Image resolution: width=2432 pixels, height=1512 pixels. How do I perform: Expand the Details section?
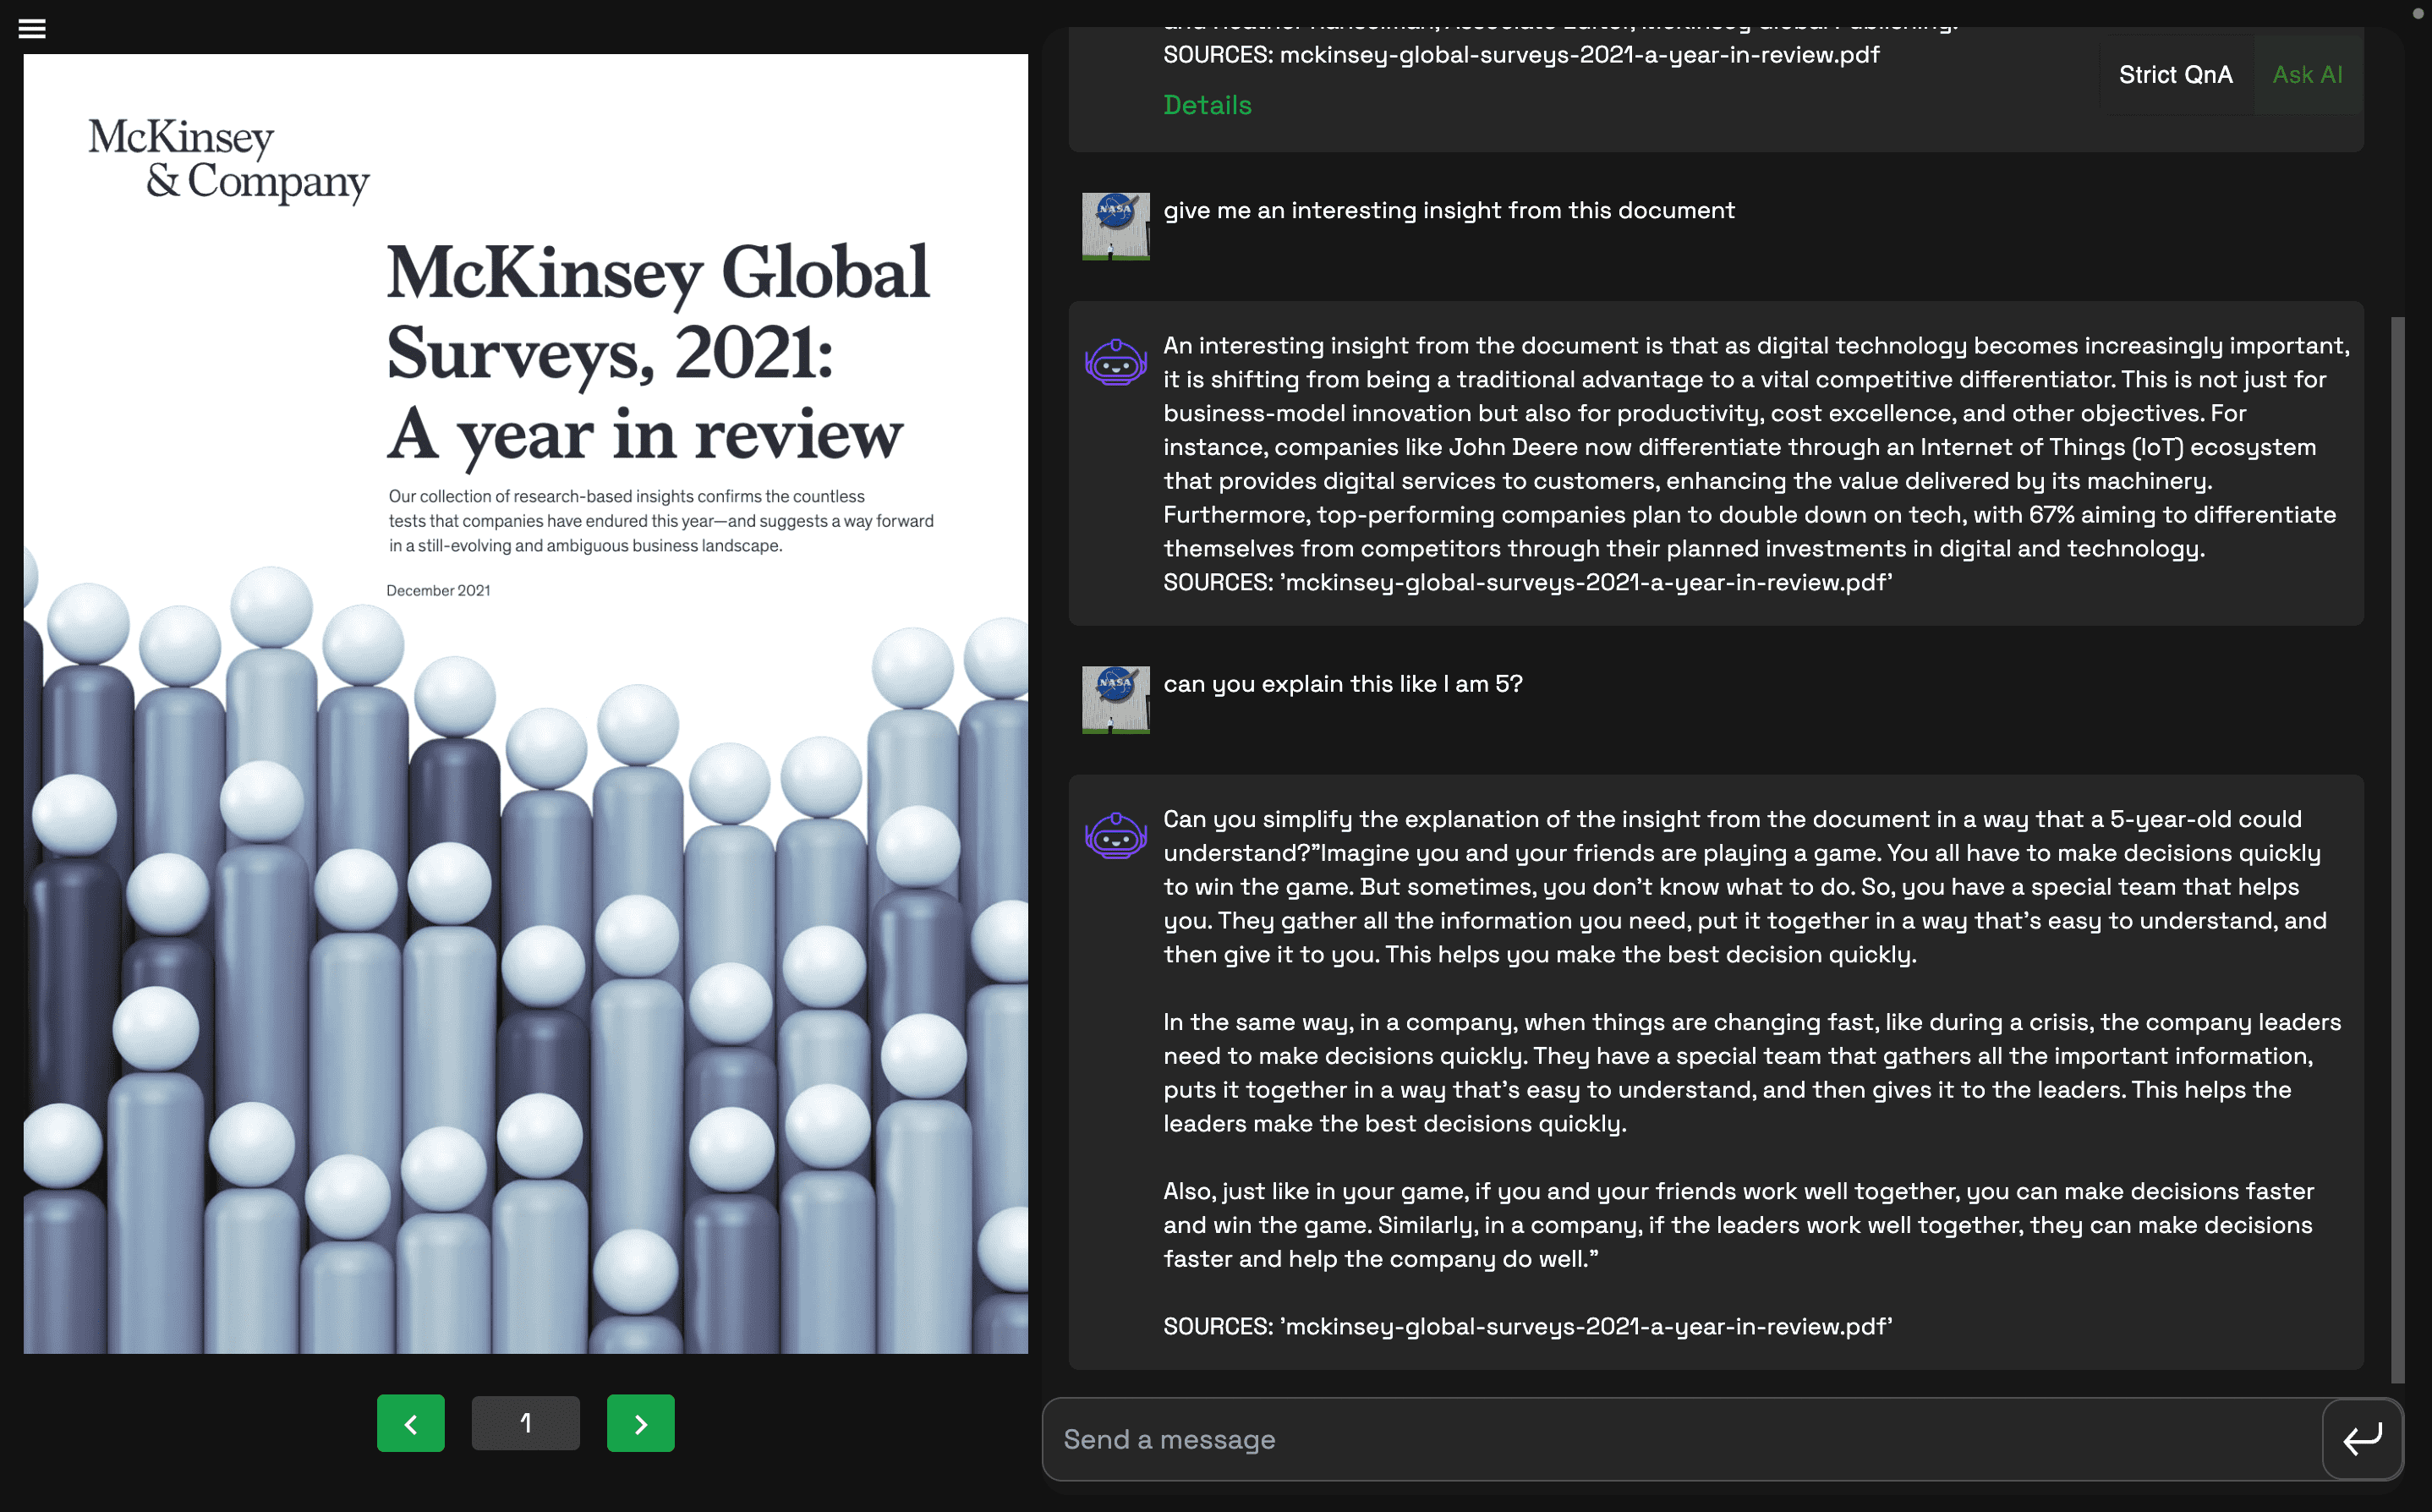[x=1207, y=105]
